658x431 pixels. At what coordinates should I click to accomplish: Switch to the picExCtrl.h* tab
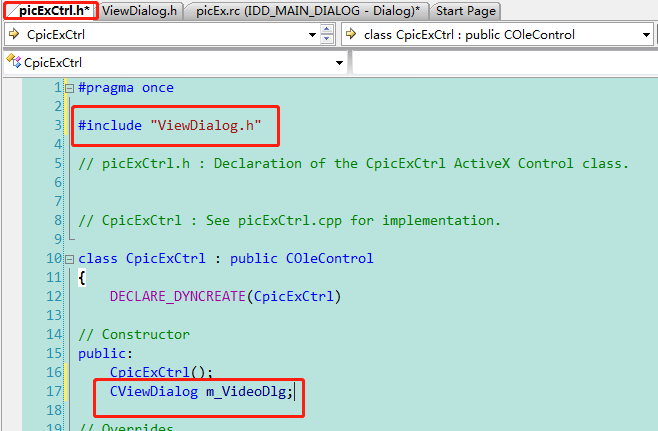(x=51, y=11)
